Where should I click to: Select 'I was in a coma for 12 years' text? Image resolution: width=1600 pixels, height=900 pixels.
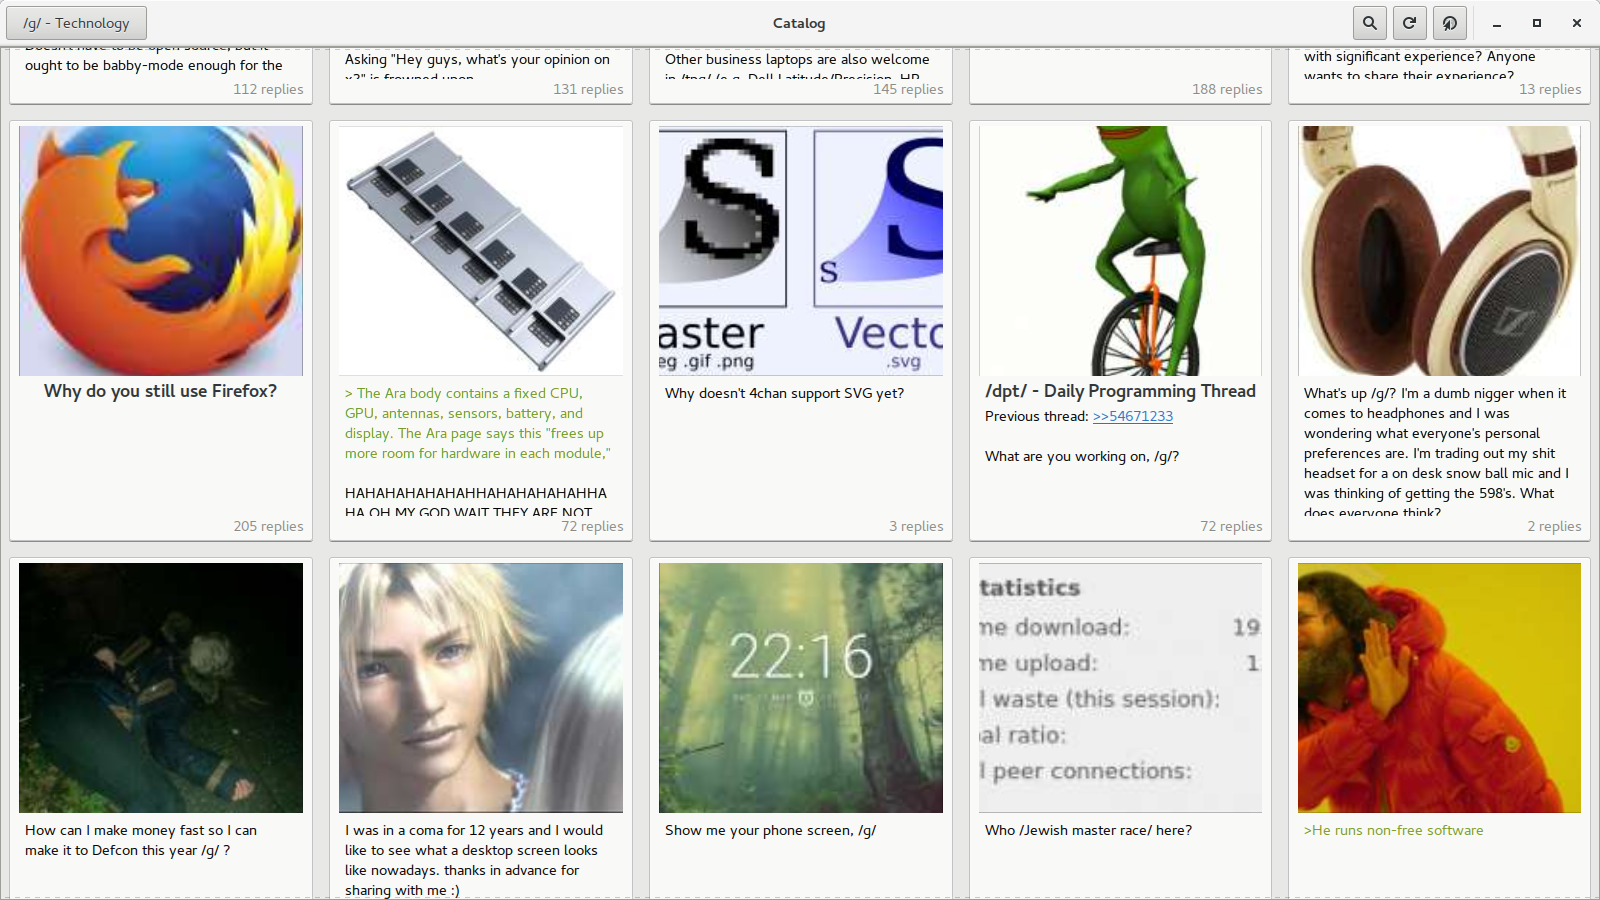(x=474, y=860)
